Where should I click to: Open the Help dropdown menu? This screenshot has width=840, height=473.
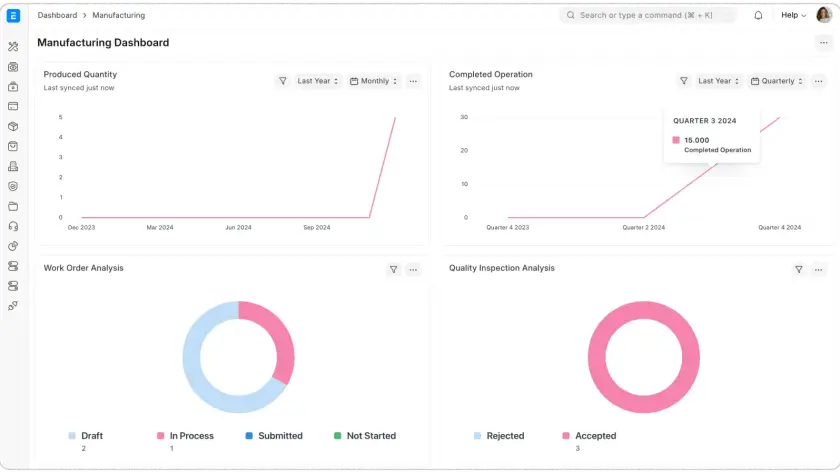pos(793,16)
